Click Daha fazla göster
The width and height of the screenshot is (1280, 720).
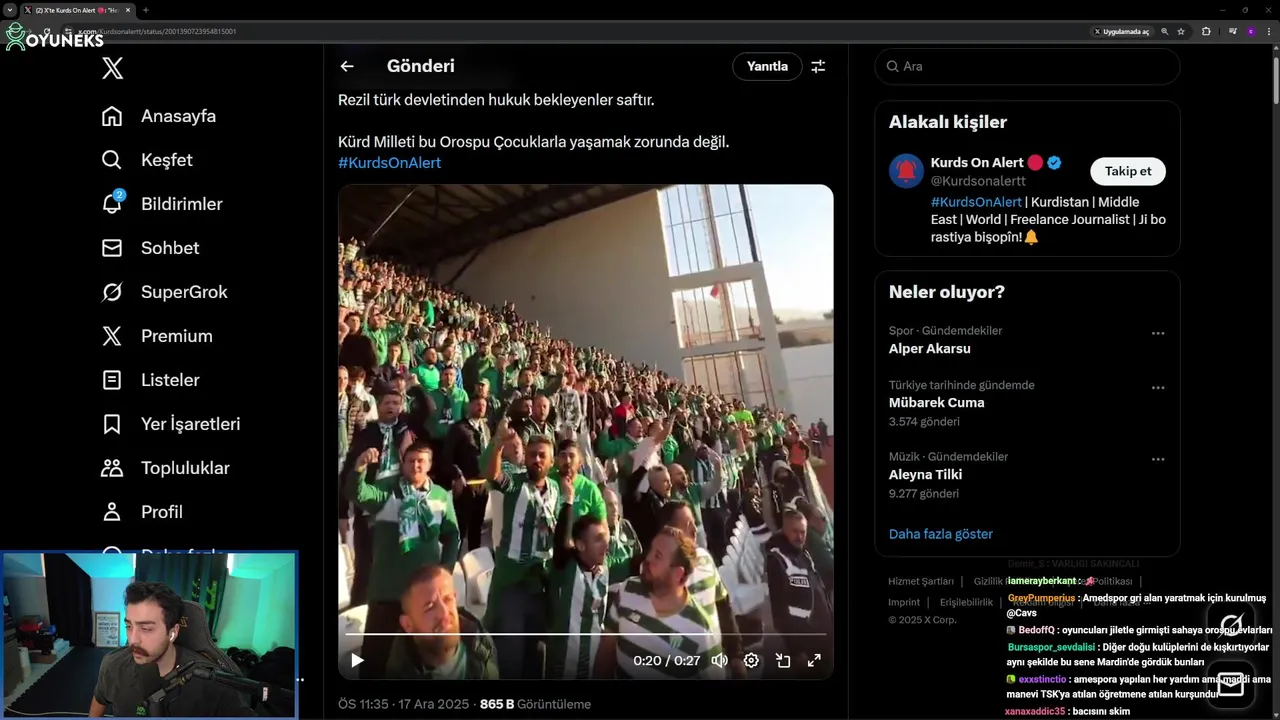coord(941,534)
